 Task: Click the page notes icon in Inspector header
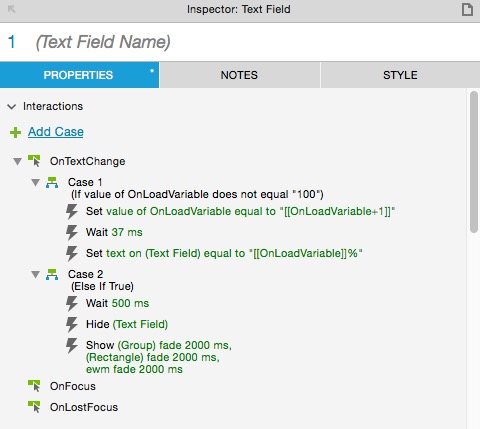(x=467, y=9)
